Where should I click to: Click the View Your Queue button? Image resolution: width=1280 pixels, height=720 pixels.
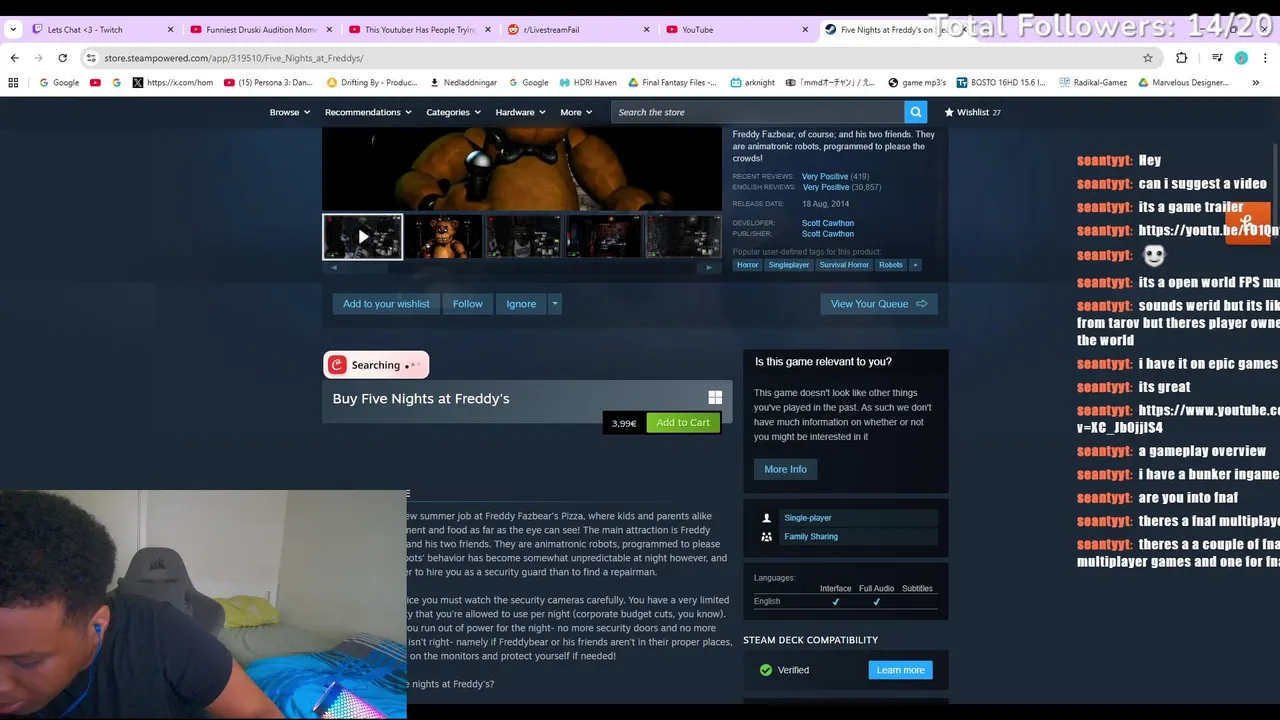tap(879, 304)
